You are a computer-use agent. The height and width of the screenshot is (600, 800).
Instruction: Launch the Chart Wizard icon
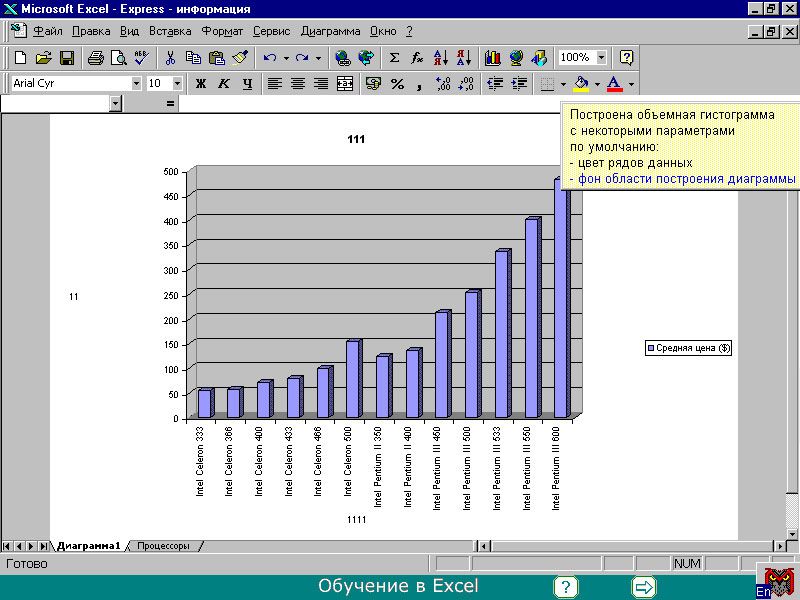(x=492, y=58)
